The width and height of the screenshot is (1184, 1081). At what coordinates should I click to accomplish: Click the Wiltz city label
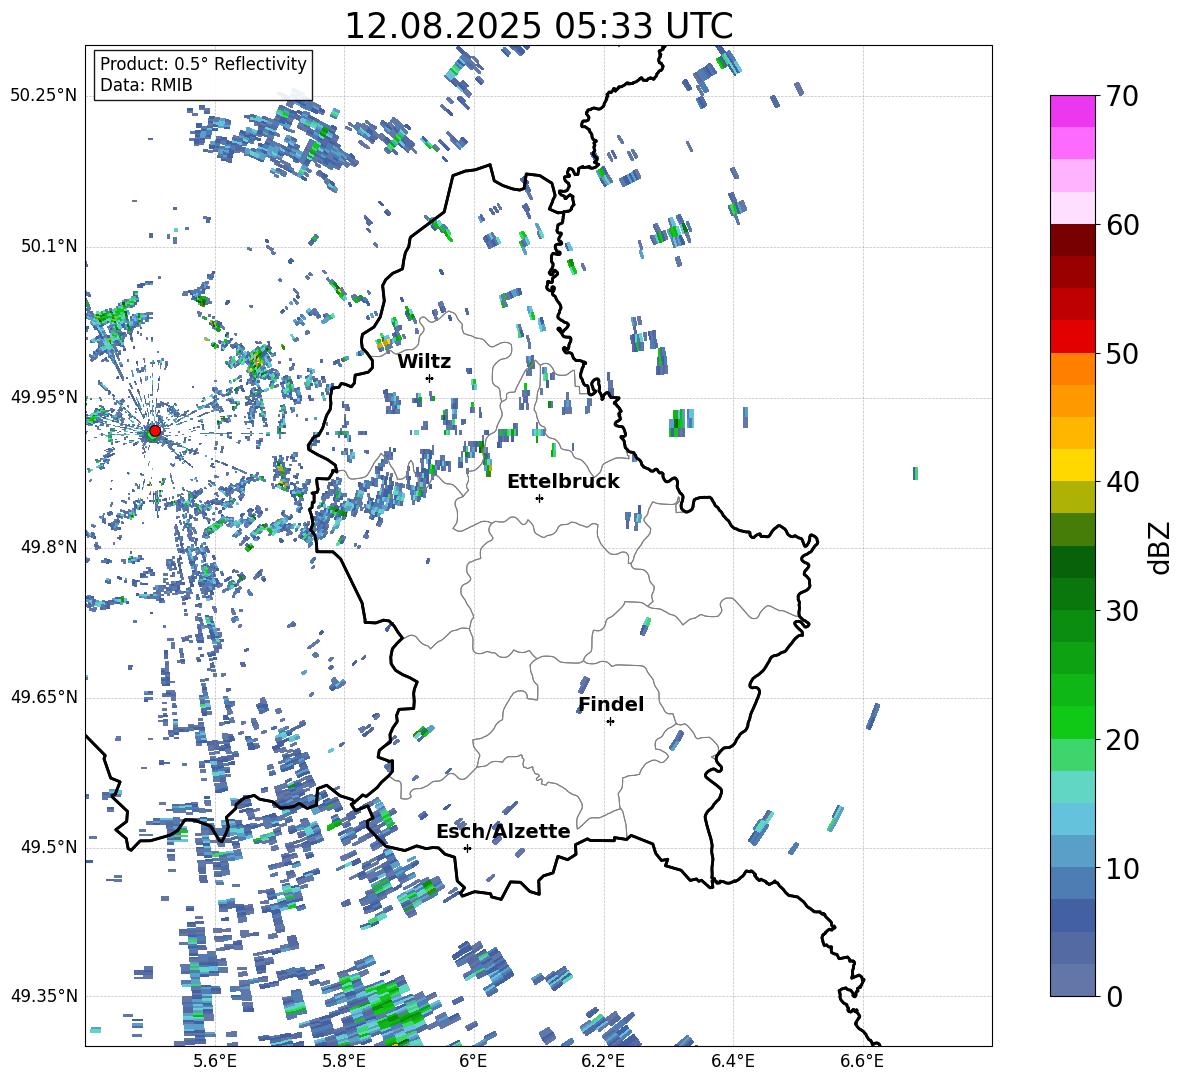pos(424,362)
